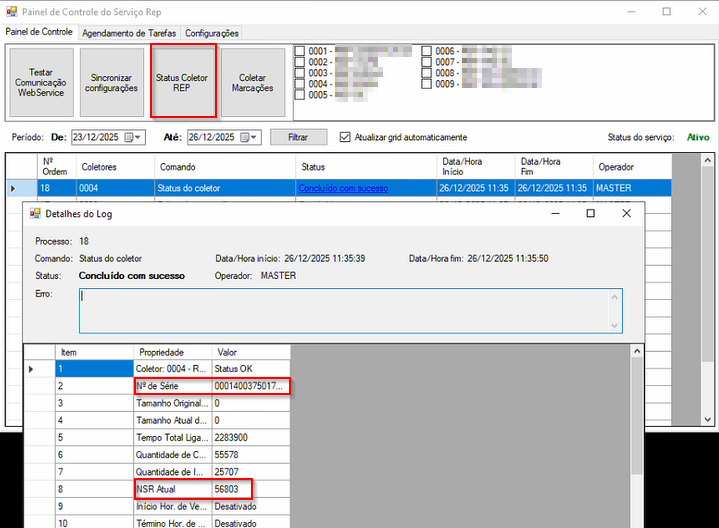Enable the collector 0004 checkbox
Viewport: 719px width, 528px height.
300,84
